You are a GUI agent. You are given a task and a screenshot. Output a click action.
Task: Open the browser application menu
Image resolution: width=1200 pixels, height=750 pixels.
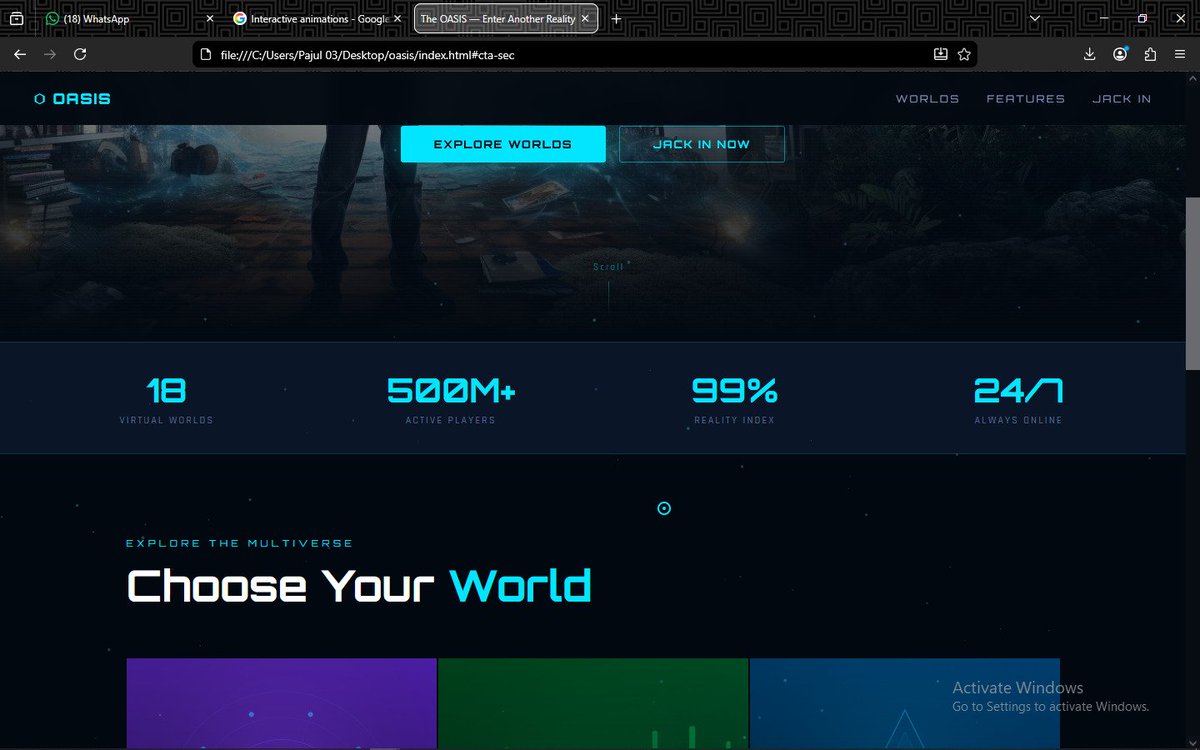(1180, 54)
